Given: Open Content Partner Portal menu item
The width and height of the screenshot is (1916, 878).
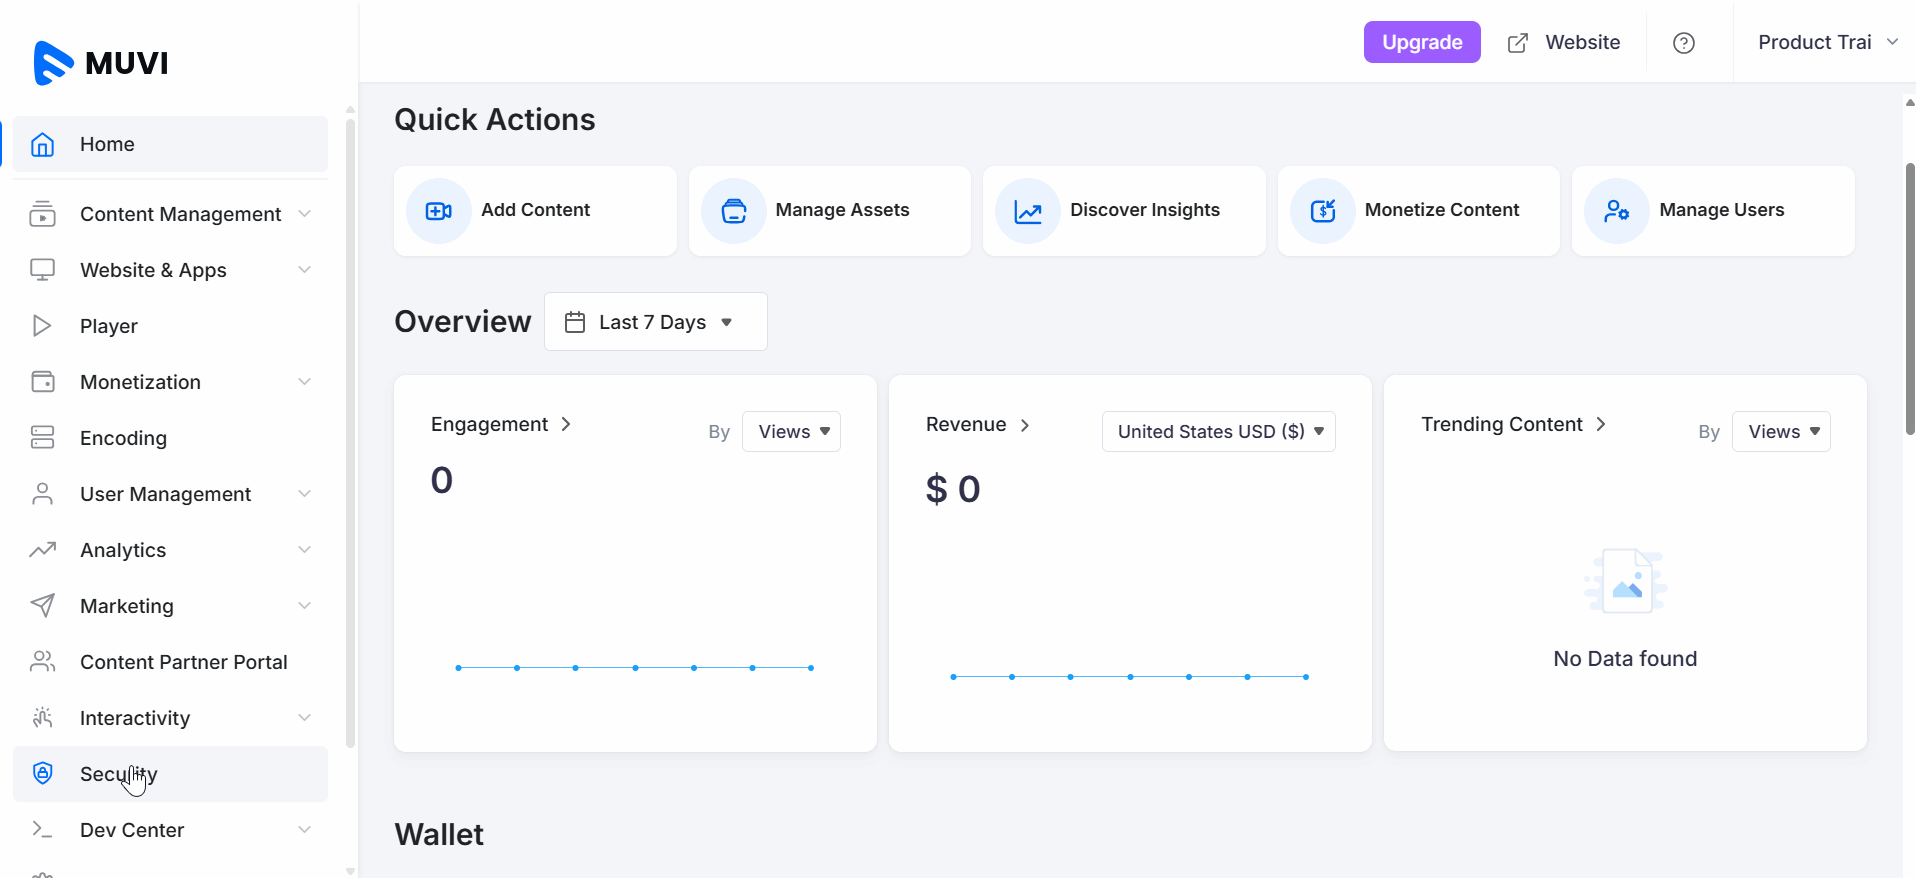Looking at the screenshot, I should (x=183, y=662).
